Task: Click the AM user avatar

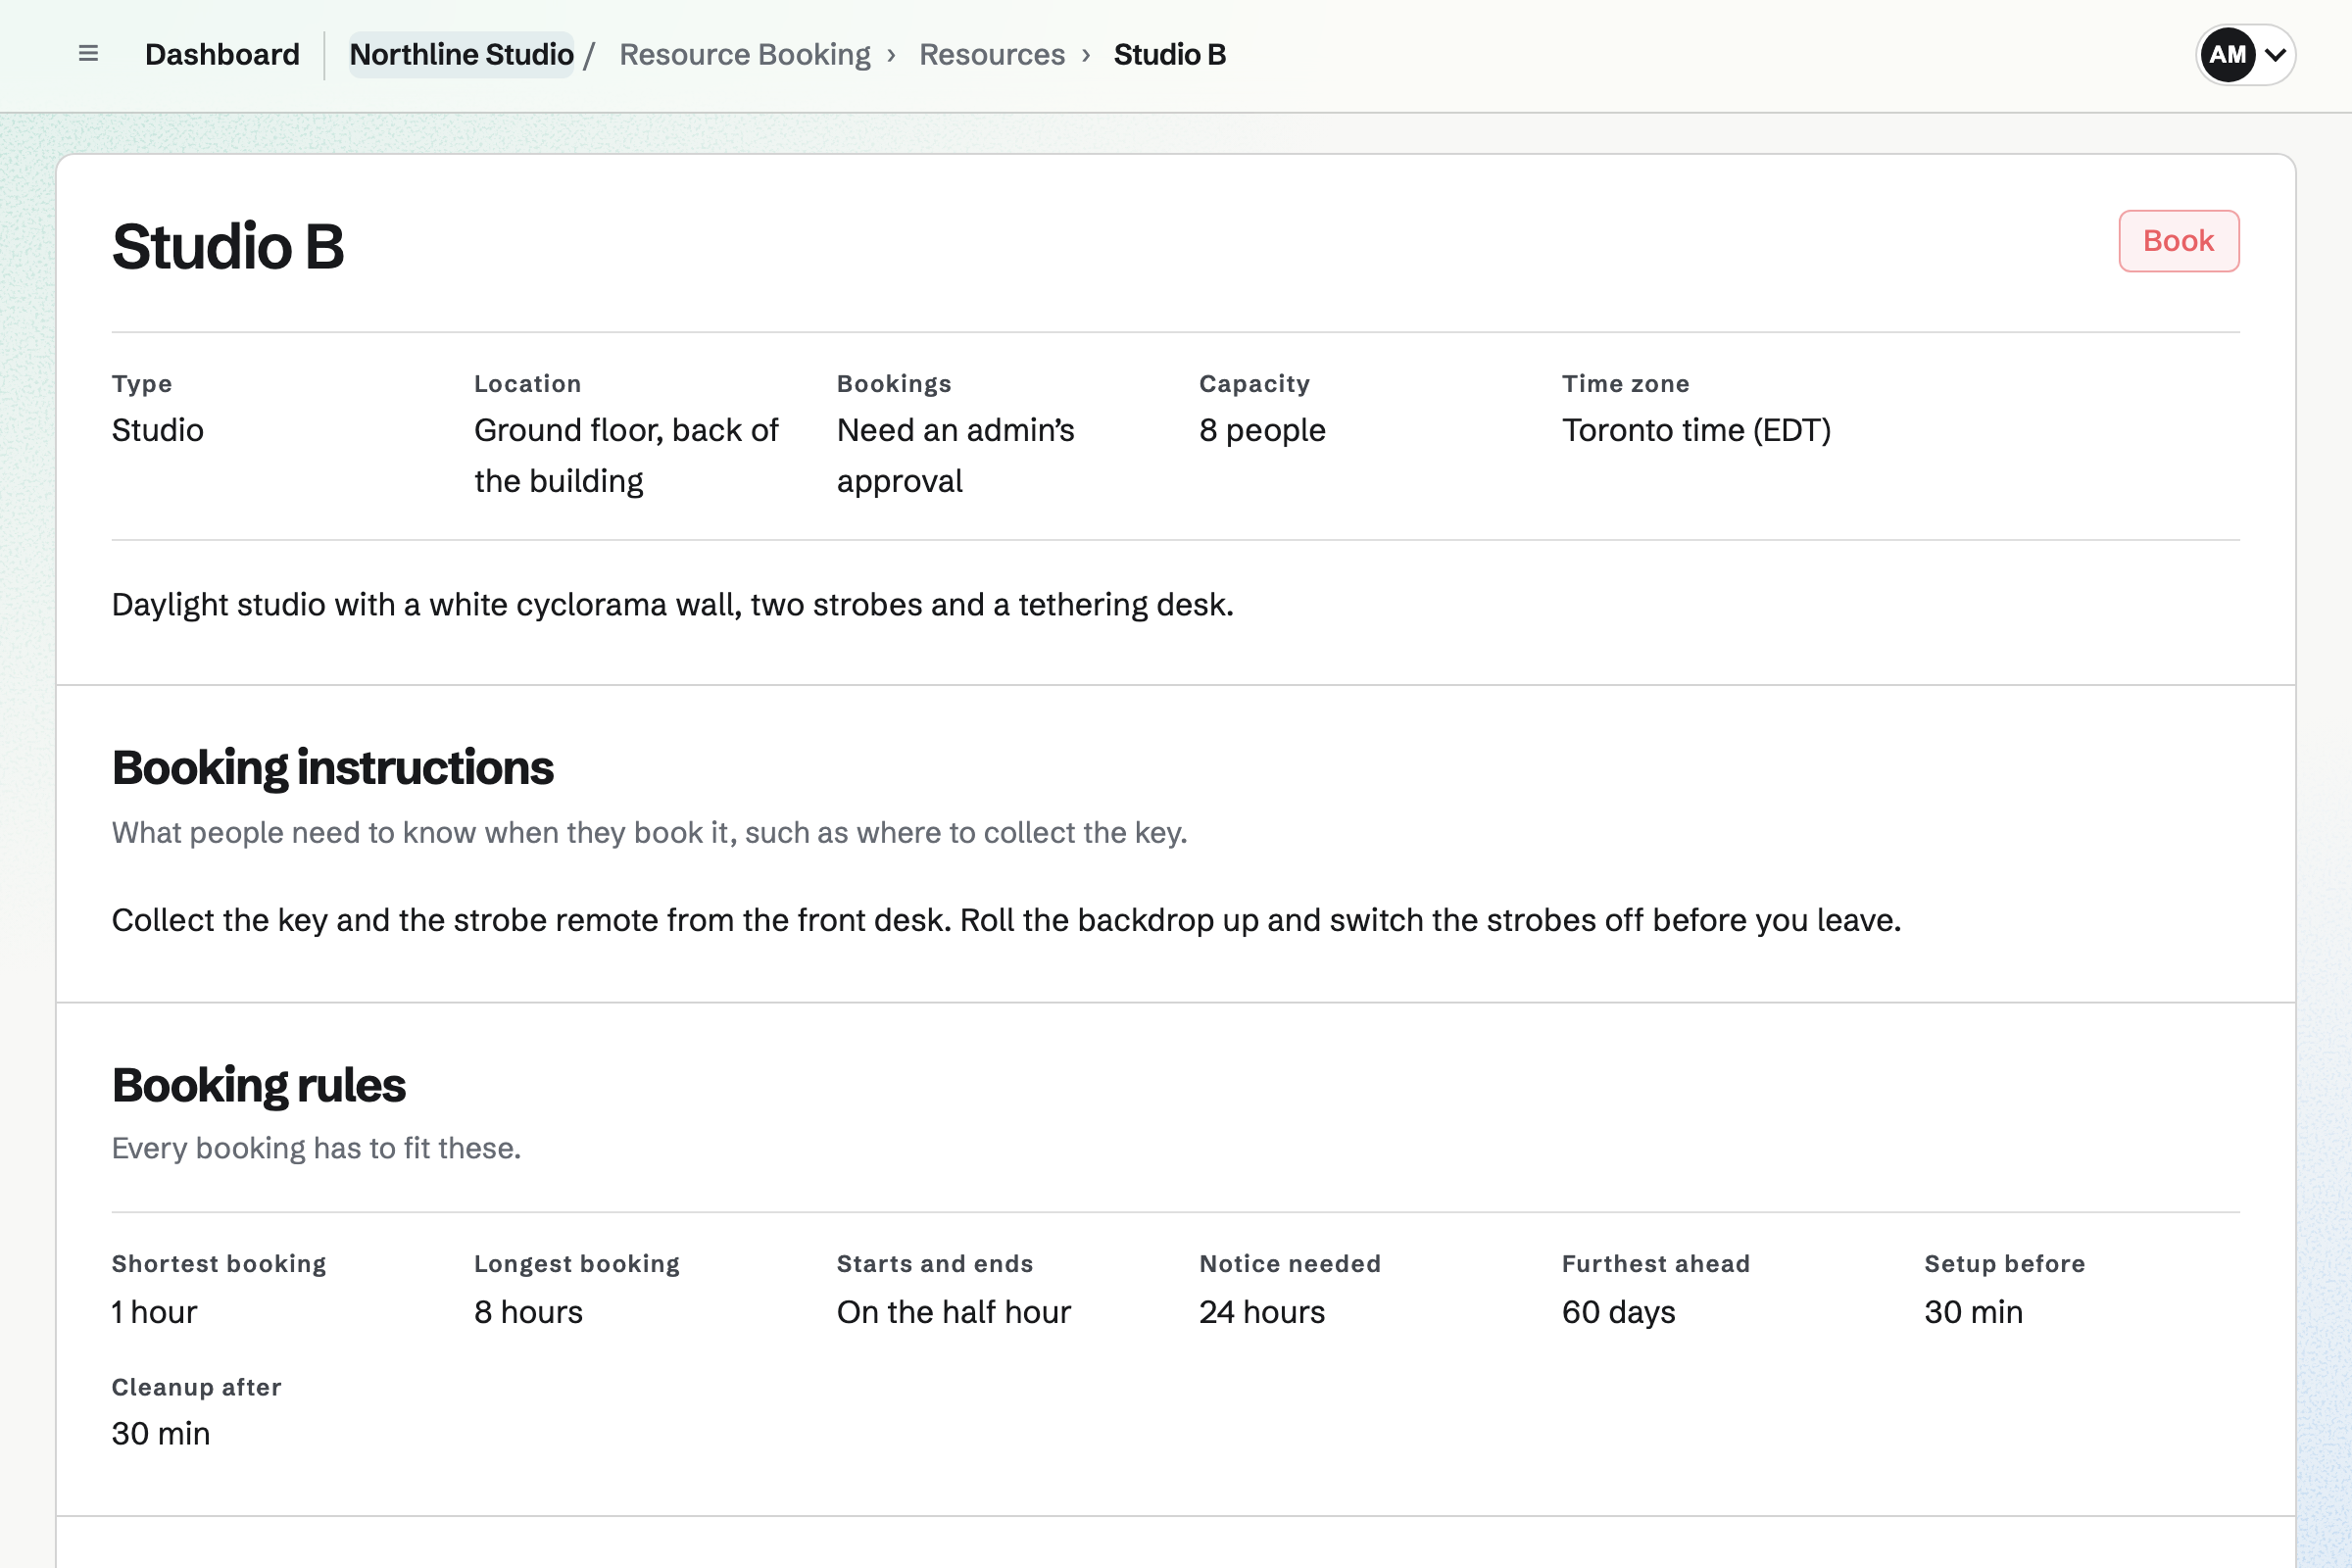Action: coord(2227,55)
